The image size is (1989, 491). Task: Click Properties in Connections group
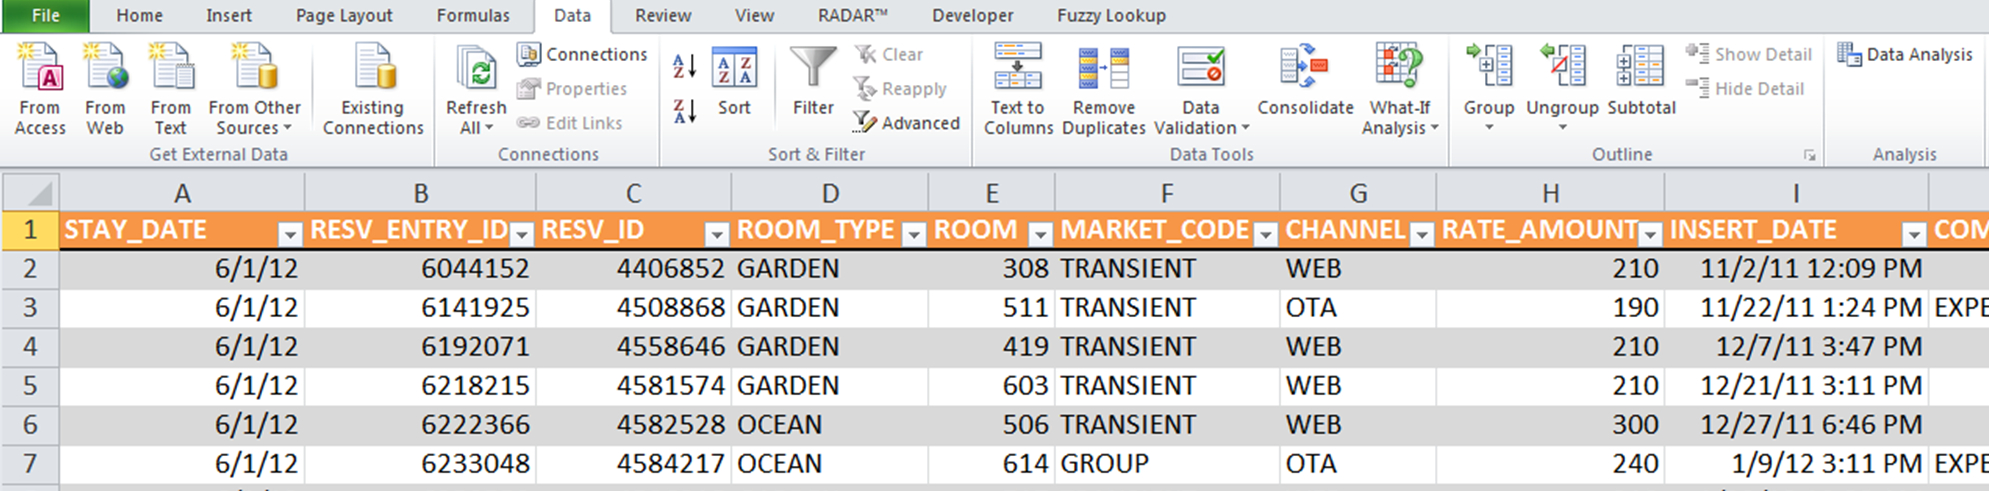(x=572, y=89)
